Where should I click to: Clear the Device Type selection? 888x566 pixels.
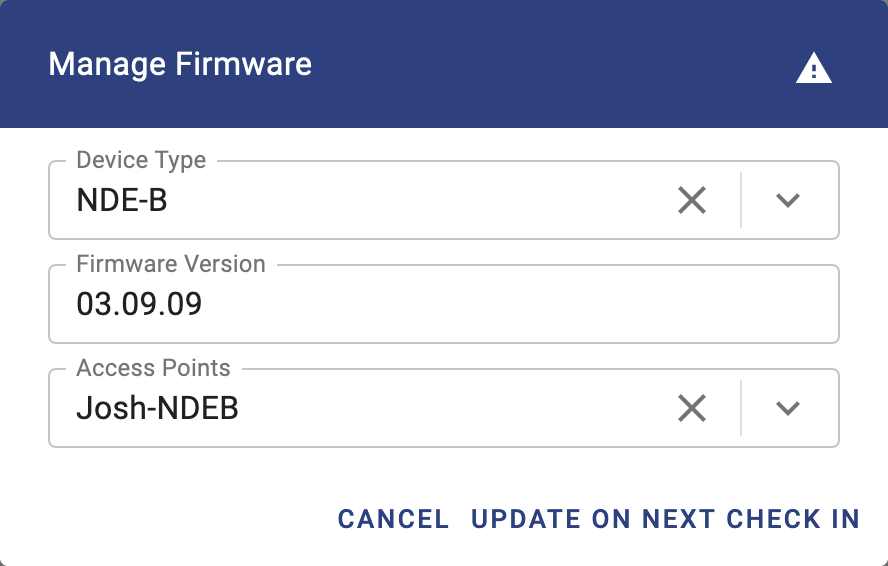coord(692,201)
